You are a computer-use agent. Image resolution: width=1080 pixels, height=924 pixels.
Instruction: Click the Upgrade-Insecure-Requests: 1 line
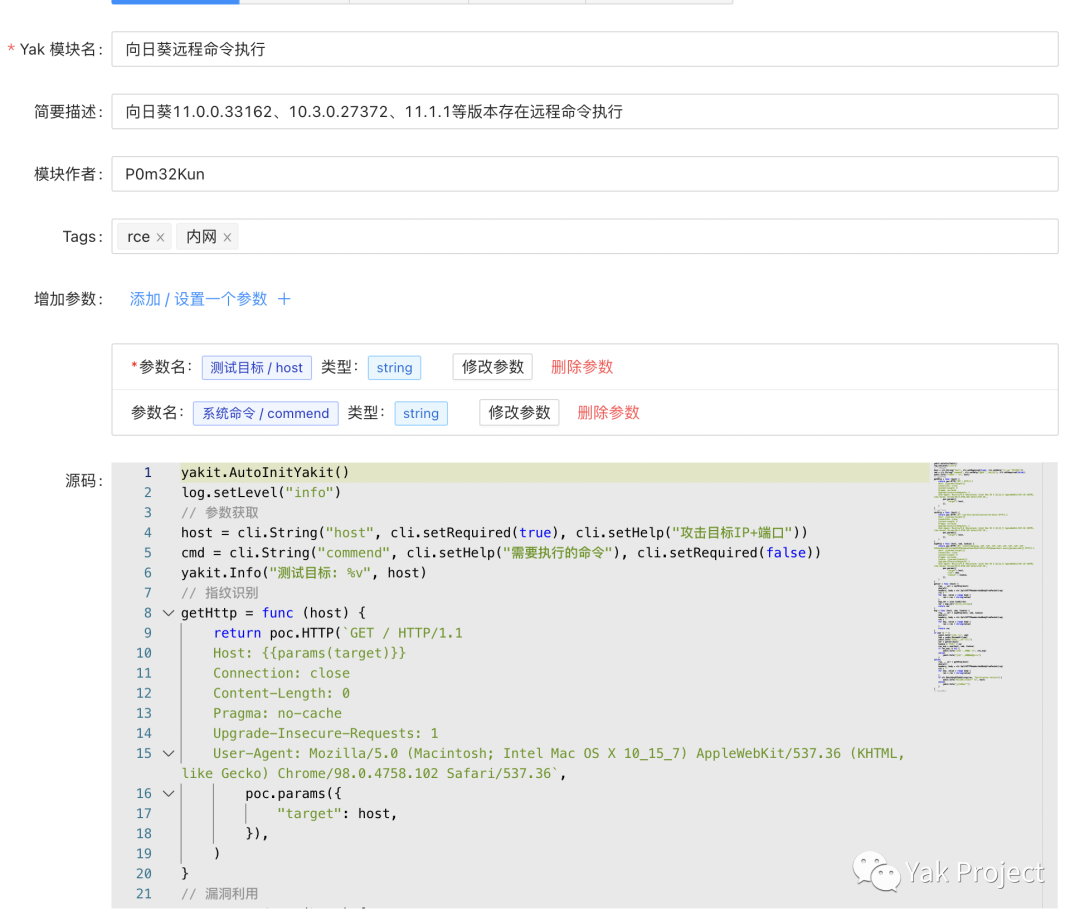(325, 733)
